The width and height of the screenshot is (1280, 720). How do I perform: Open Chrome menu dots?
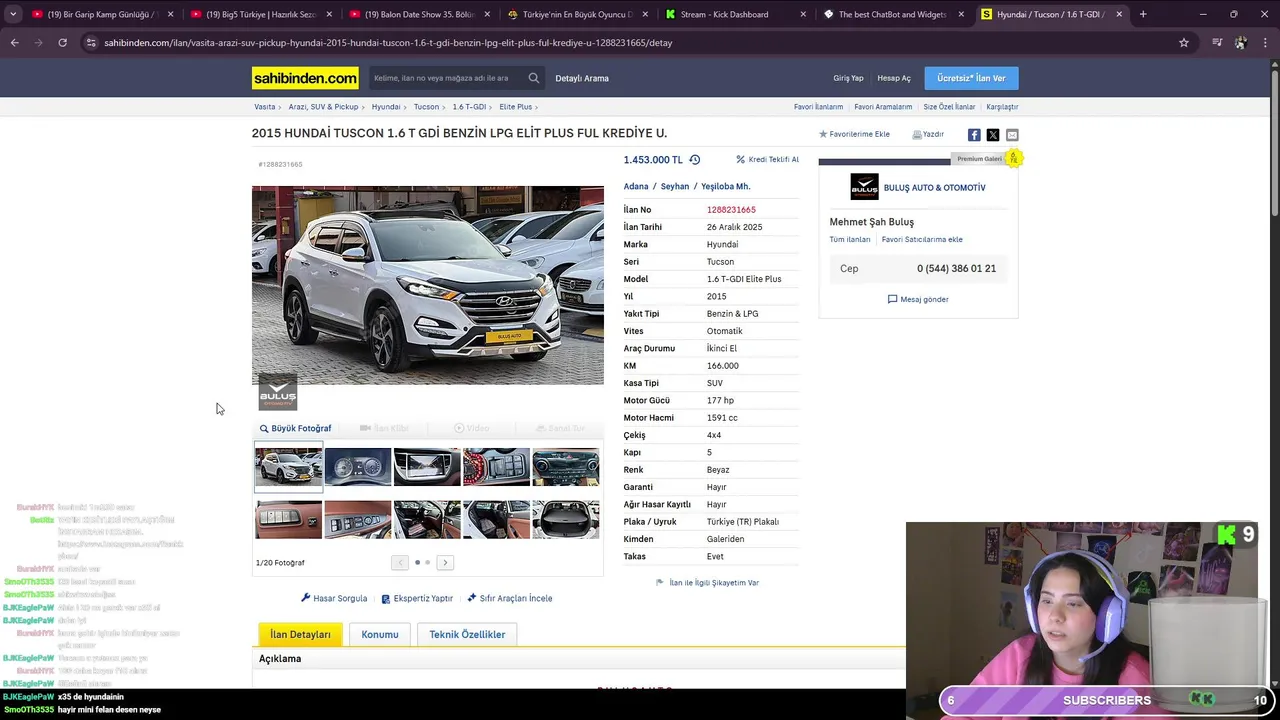pyautogui.click(x=1265, y=43)
